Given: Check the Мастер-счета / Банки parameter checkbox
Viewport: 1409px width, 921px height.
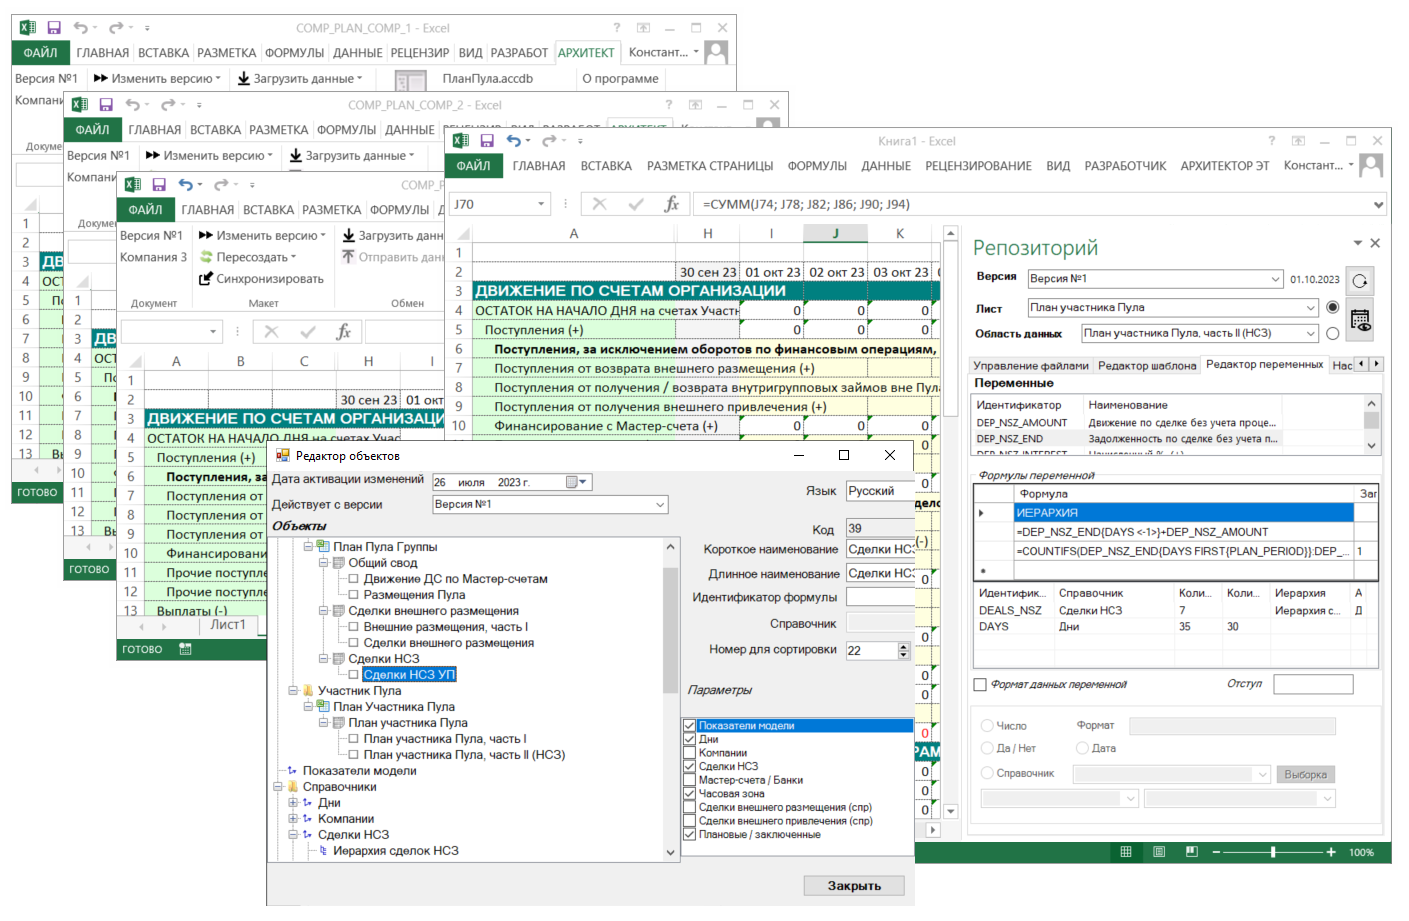Looking at the screenshot, I should click(690, 780).
